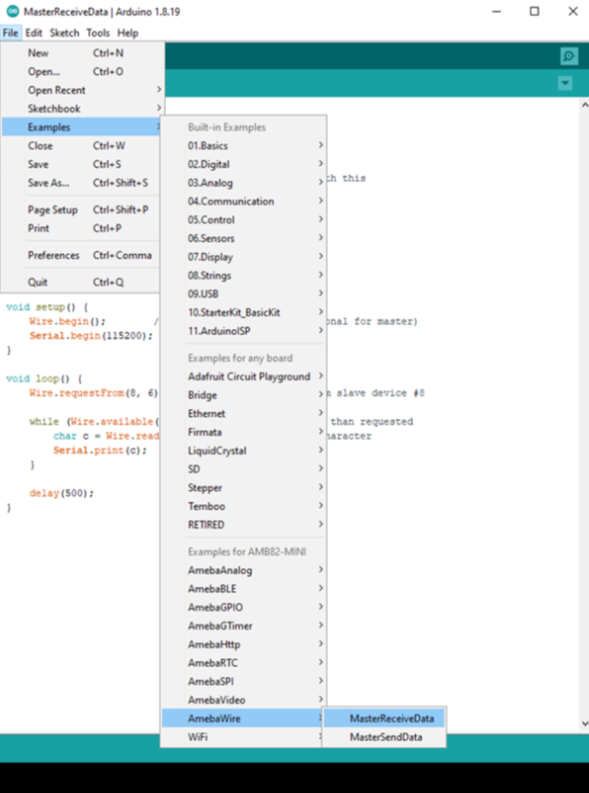Choose New from File menu
The width and height of the screenshot is (589, 793).
point(81,53)
